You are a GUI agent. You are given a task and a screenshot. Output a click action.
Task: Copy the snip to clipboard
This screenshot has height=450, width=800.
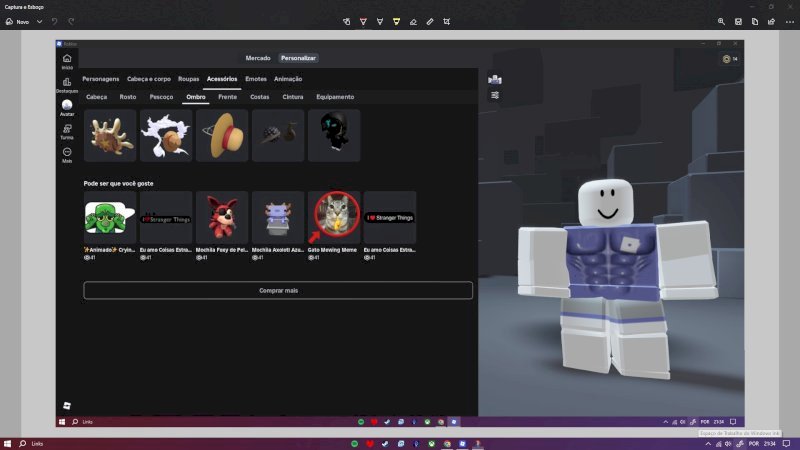[x=755, y=21]
